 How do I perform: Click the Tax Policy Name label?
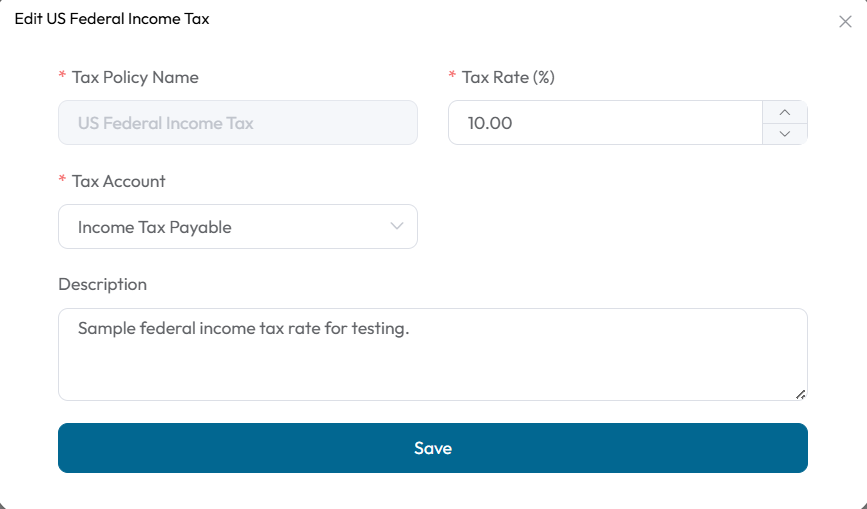(135, 77)
